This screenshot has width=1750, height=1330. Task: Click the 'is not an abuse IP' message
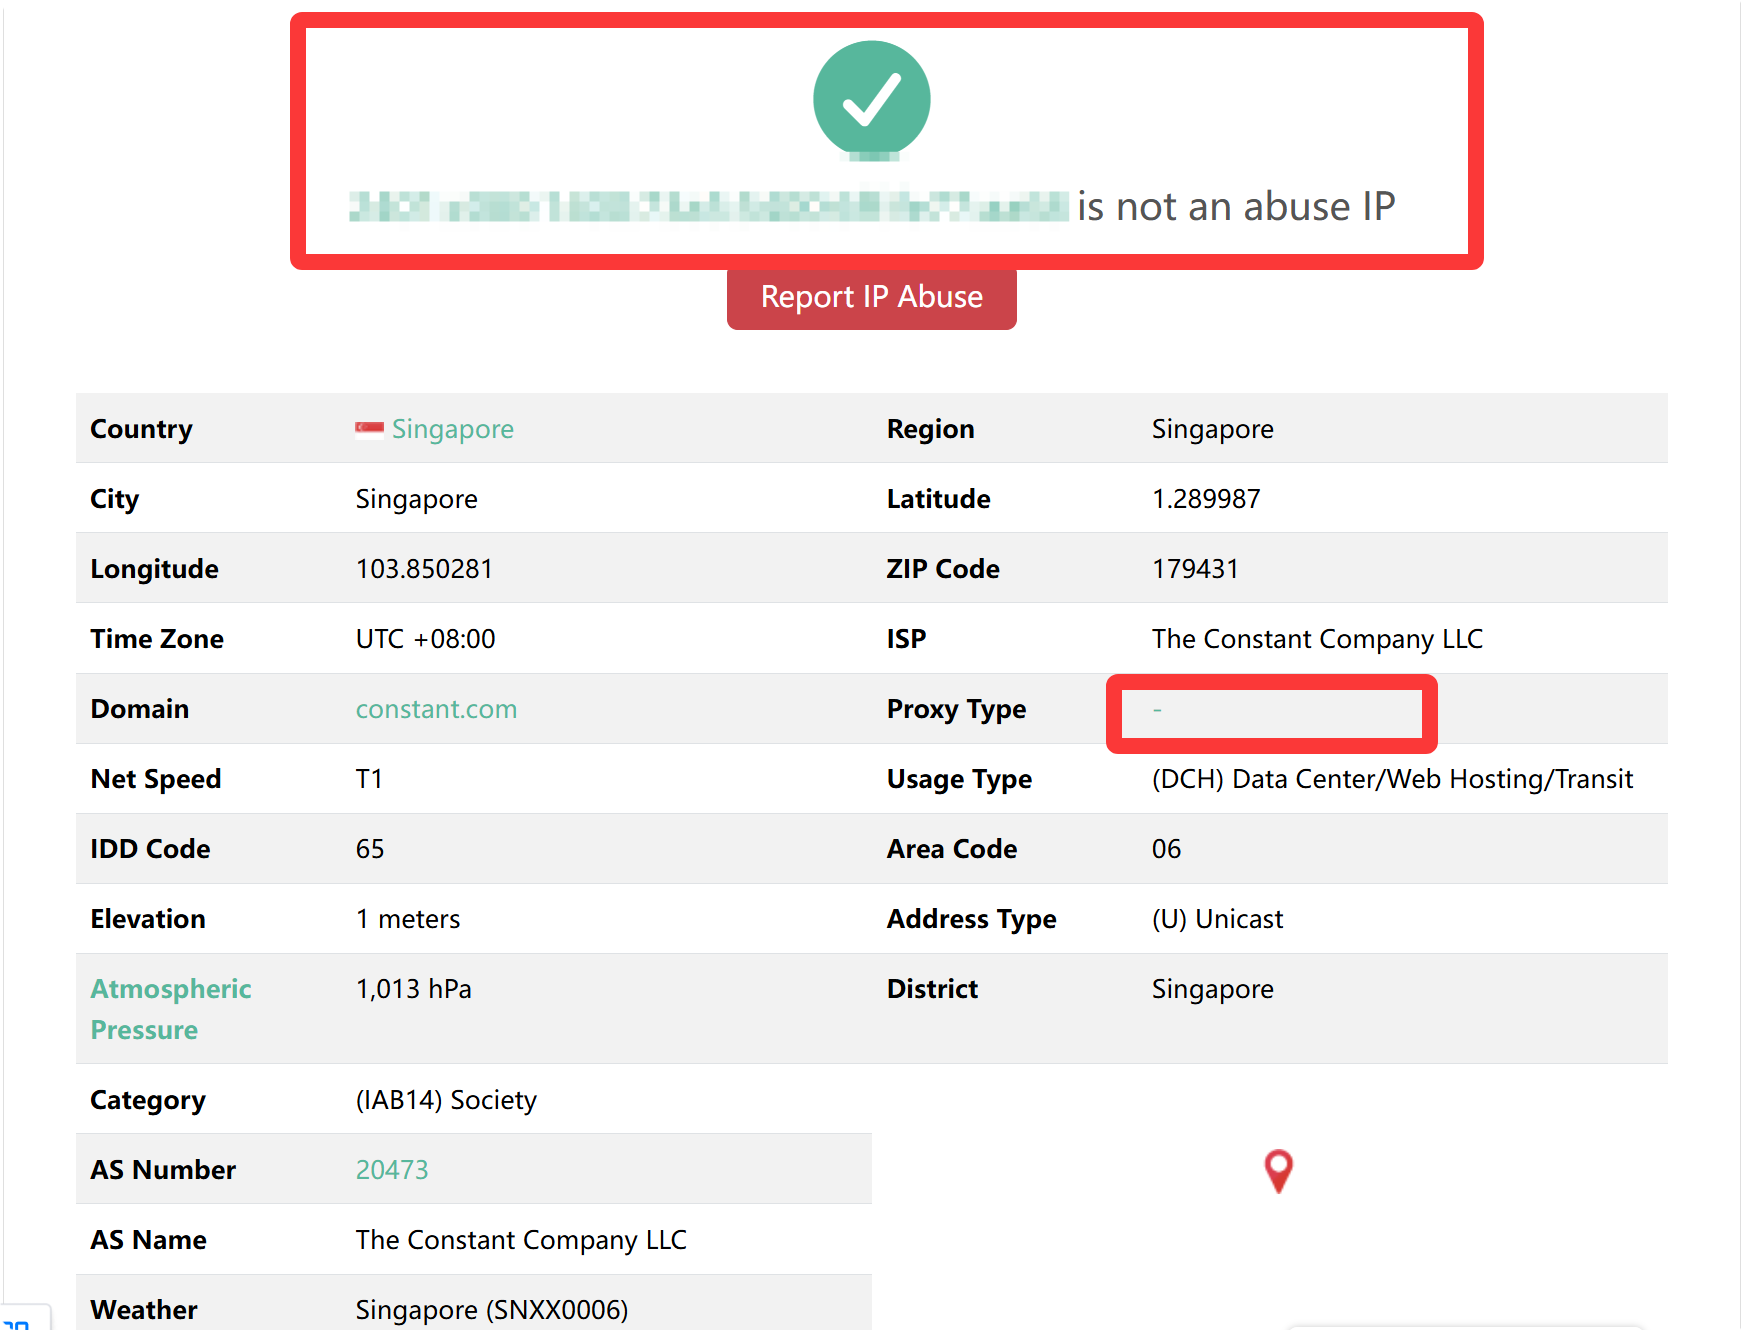(x=1235, y=207)
